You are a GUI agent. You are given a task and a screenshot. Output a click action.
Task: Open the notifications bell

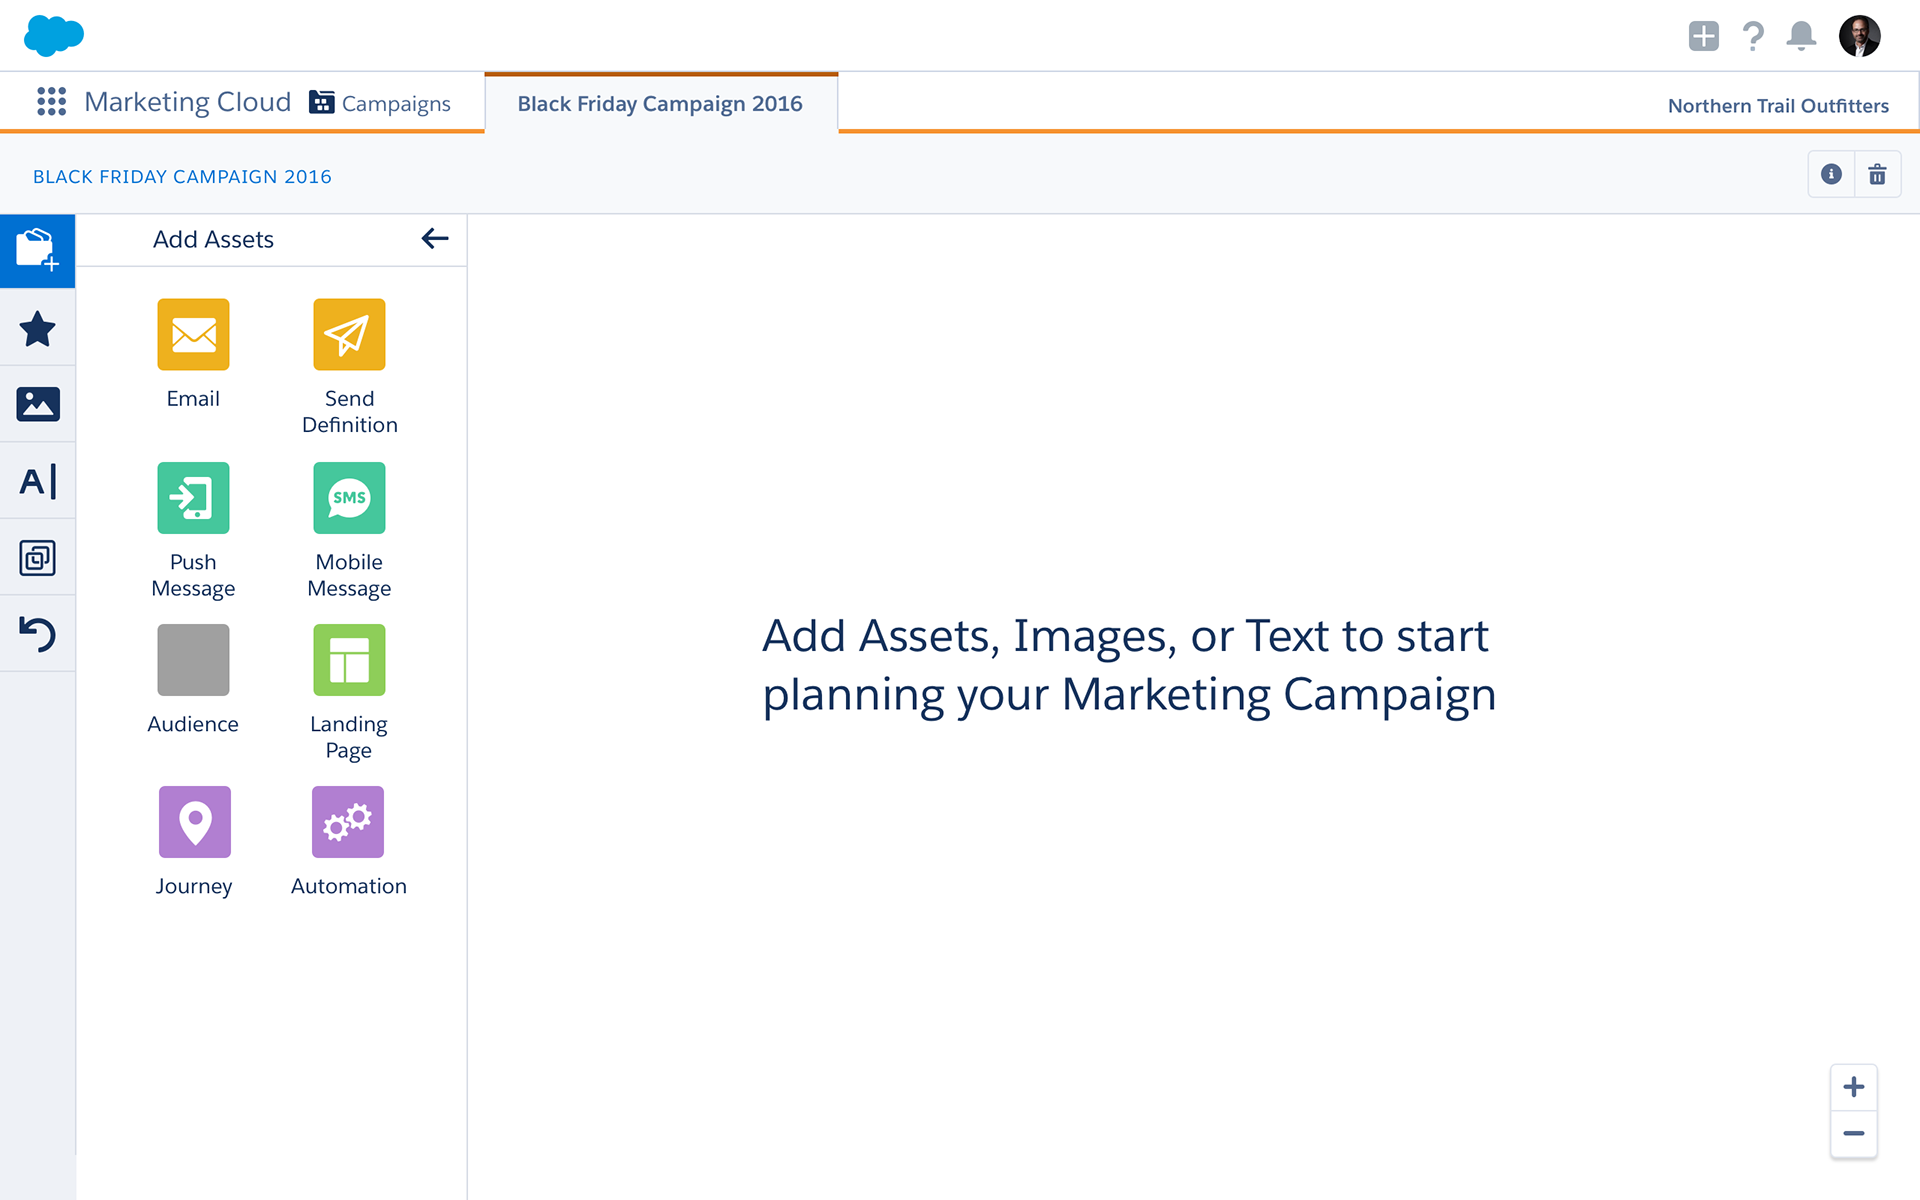(x=1801, y=36)
